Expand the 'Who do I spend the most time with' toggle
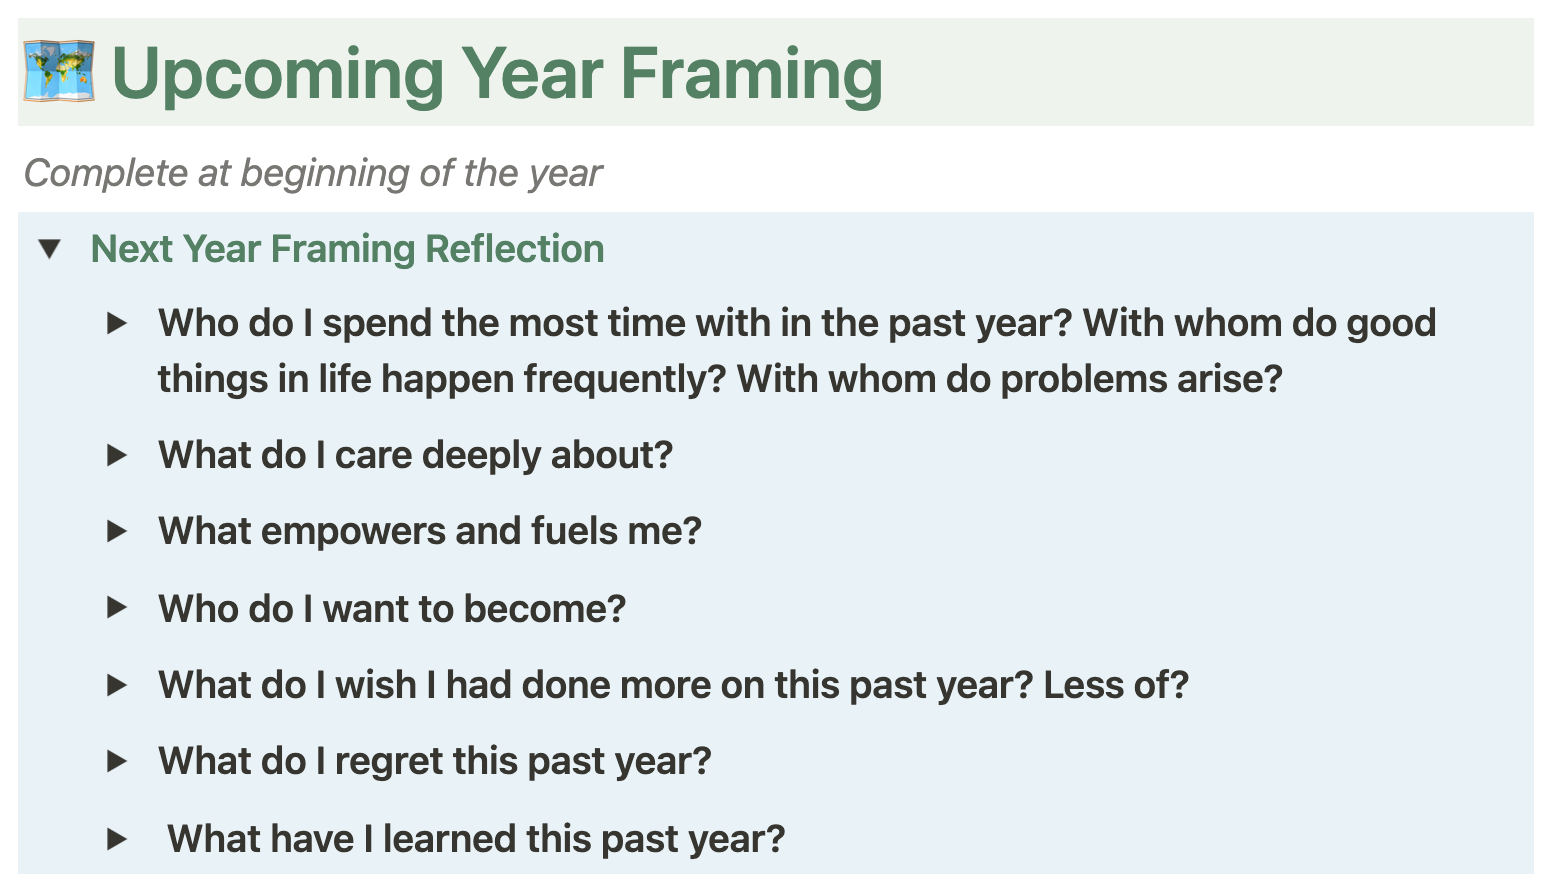Viewport: 1550px width, 880px height. click(x=117, y=323)
